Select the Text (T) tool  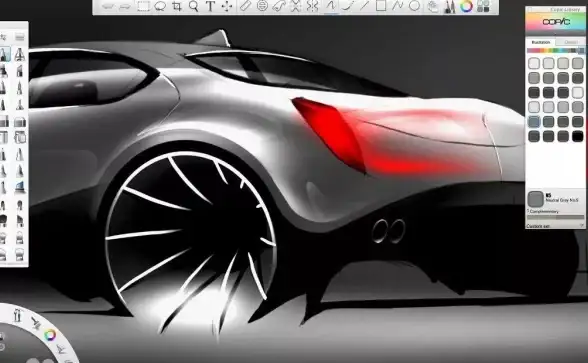pos(210,6)
